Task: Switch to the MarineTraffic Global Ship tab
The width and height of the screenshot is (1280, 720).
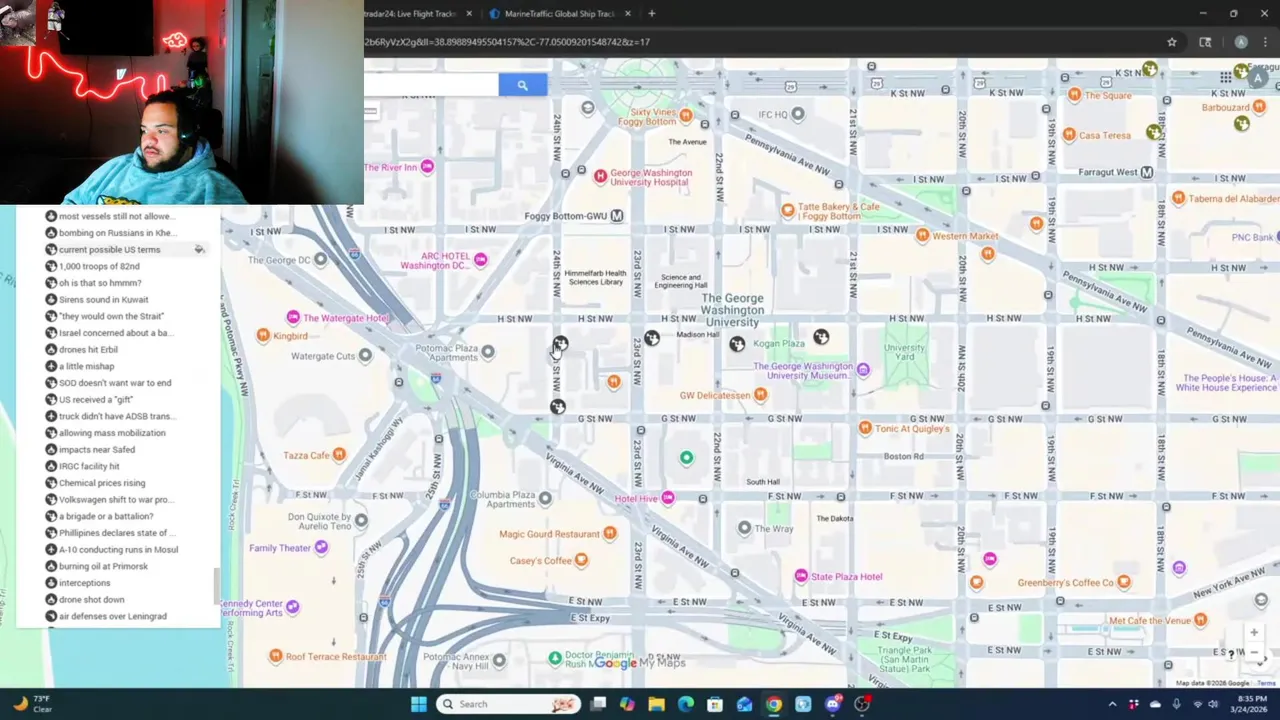Action: [x=559, y=14]
